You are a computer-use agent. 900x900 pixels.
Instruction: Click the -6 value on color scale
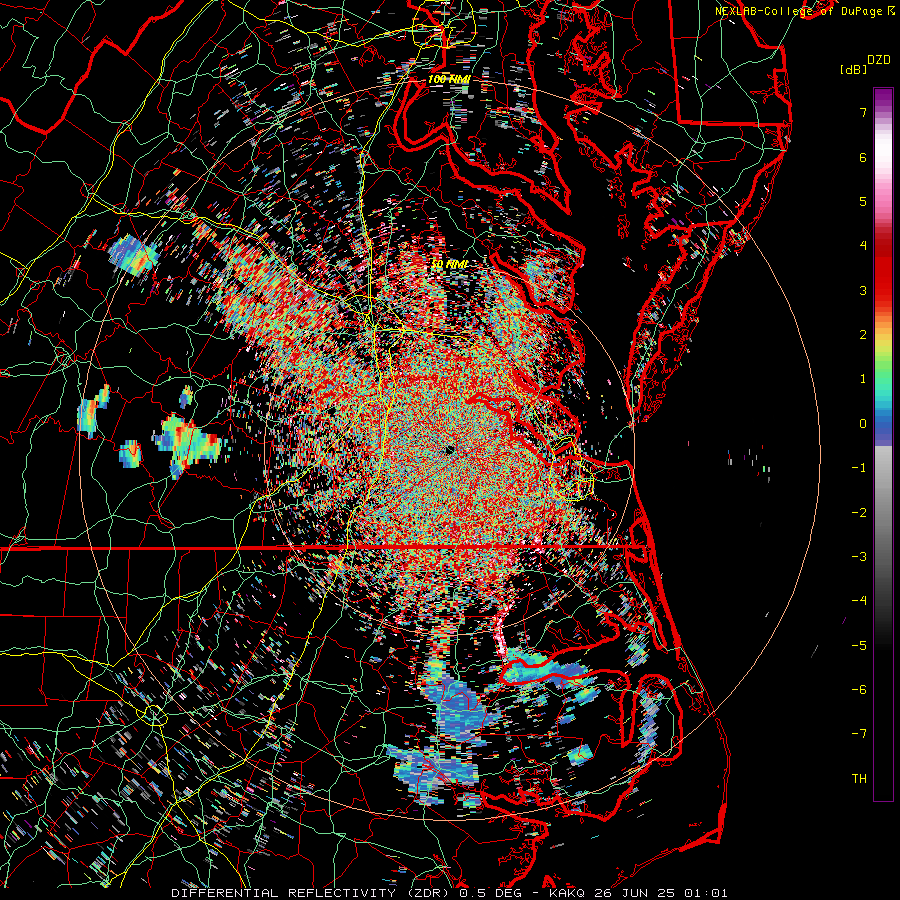[859, 689]
